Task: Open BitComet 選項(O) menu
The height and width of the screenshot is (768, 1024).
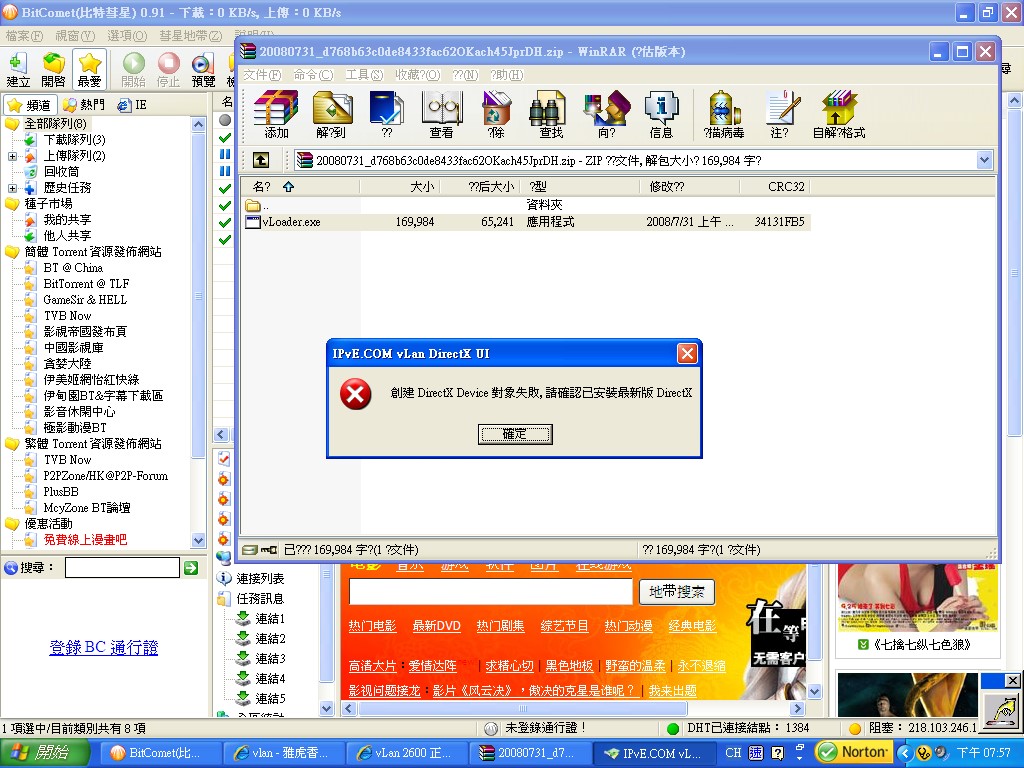Action: pos(127,35)
